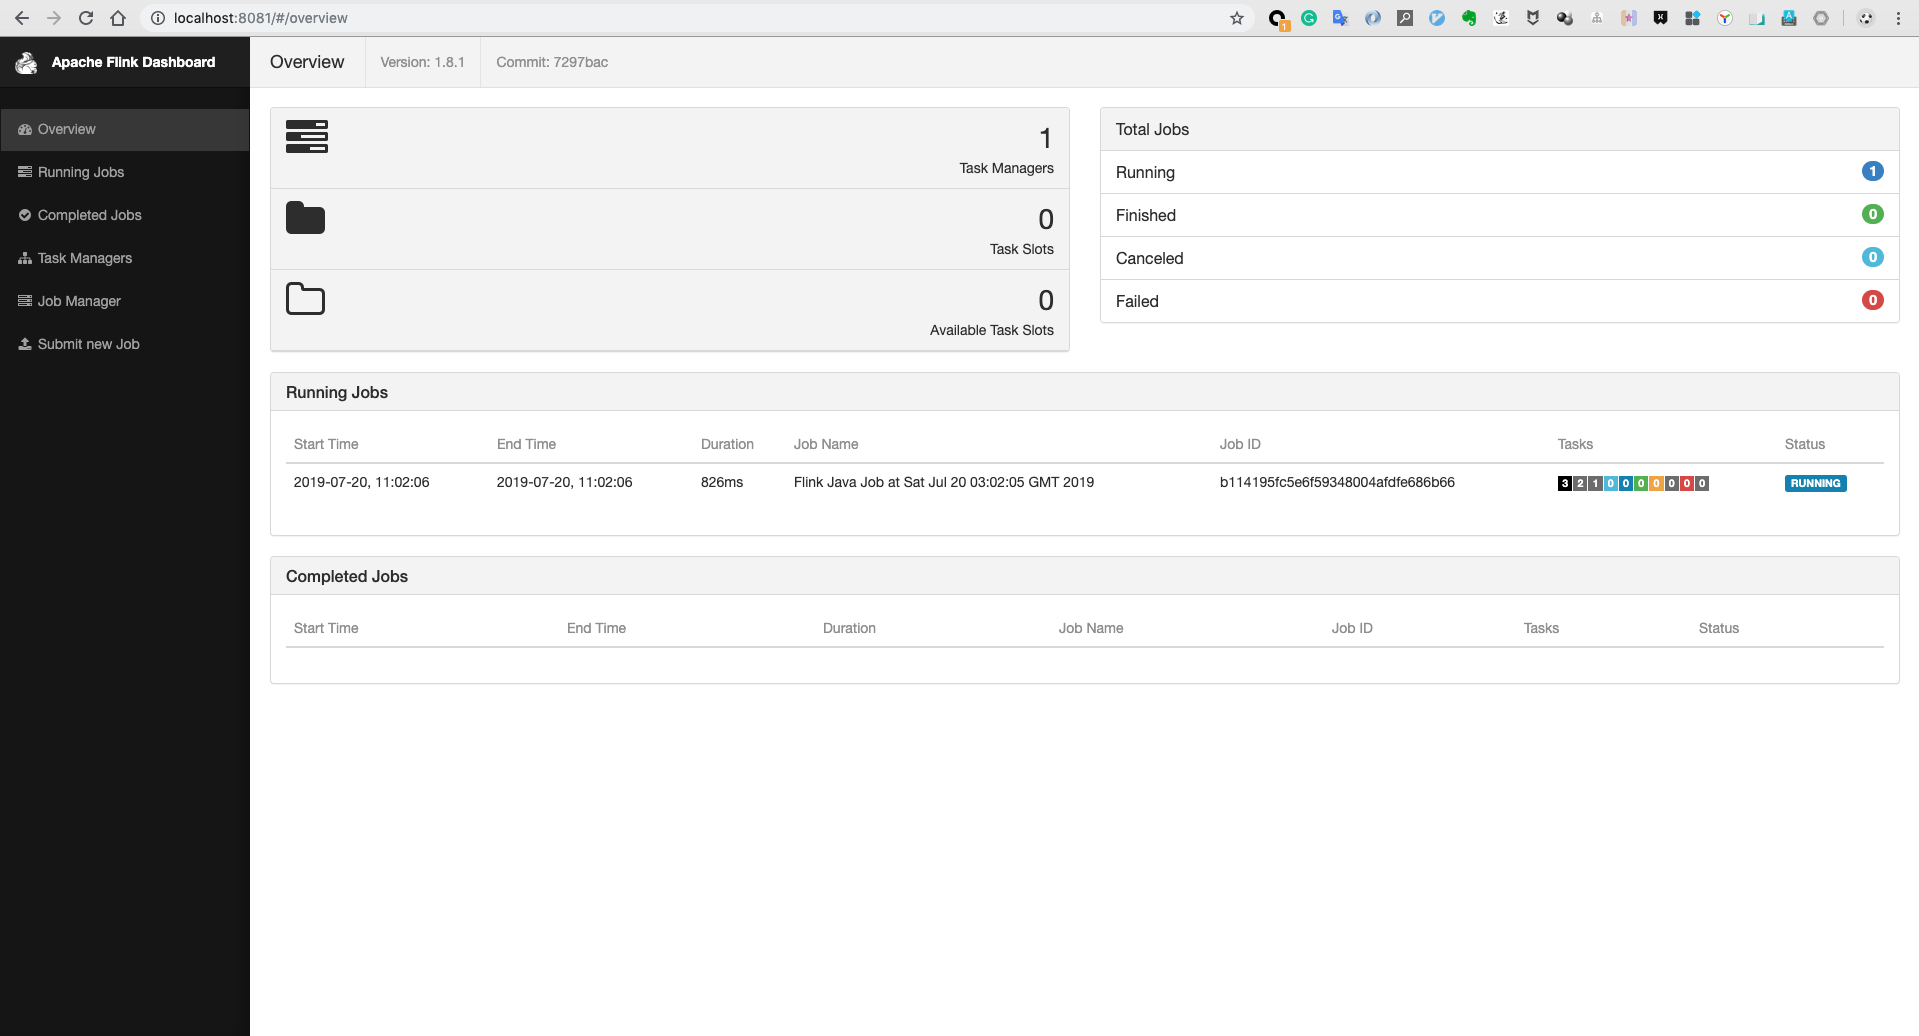
Task: Click the Job Name header in Running Jobs
Action: click(826, 444)
